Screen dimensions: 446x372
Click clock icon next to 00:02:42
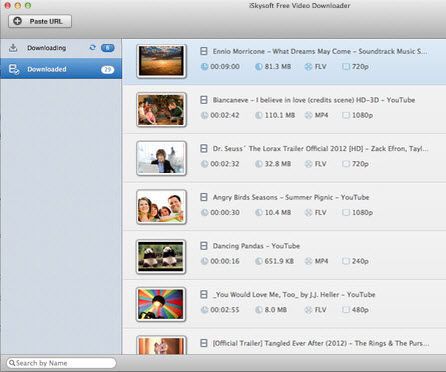[204, 115]
